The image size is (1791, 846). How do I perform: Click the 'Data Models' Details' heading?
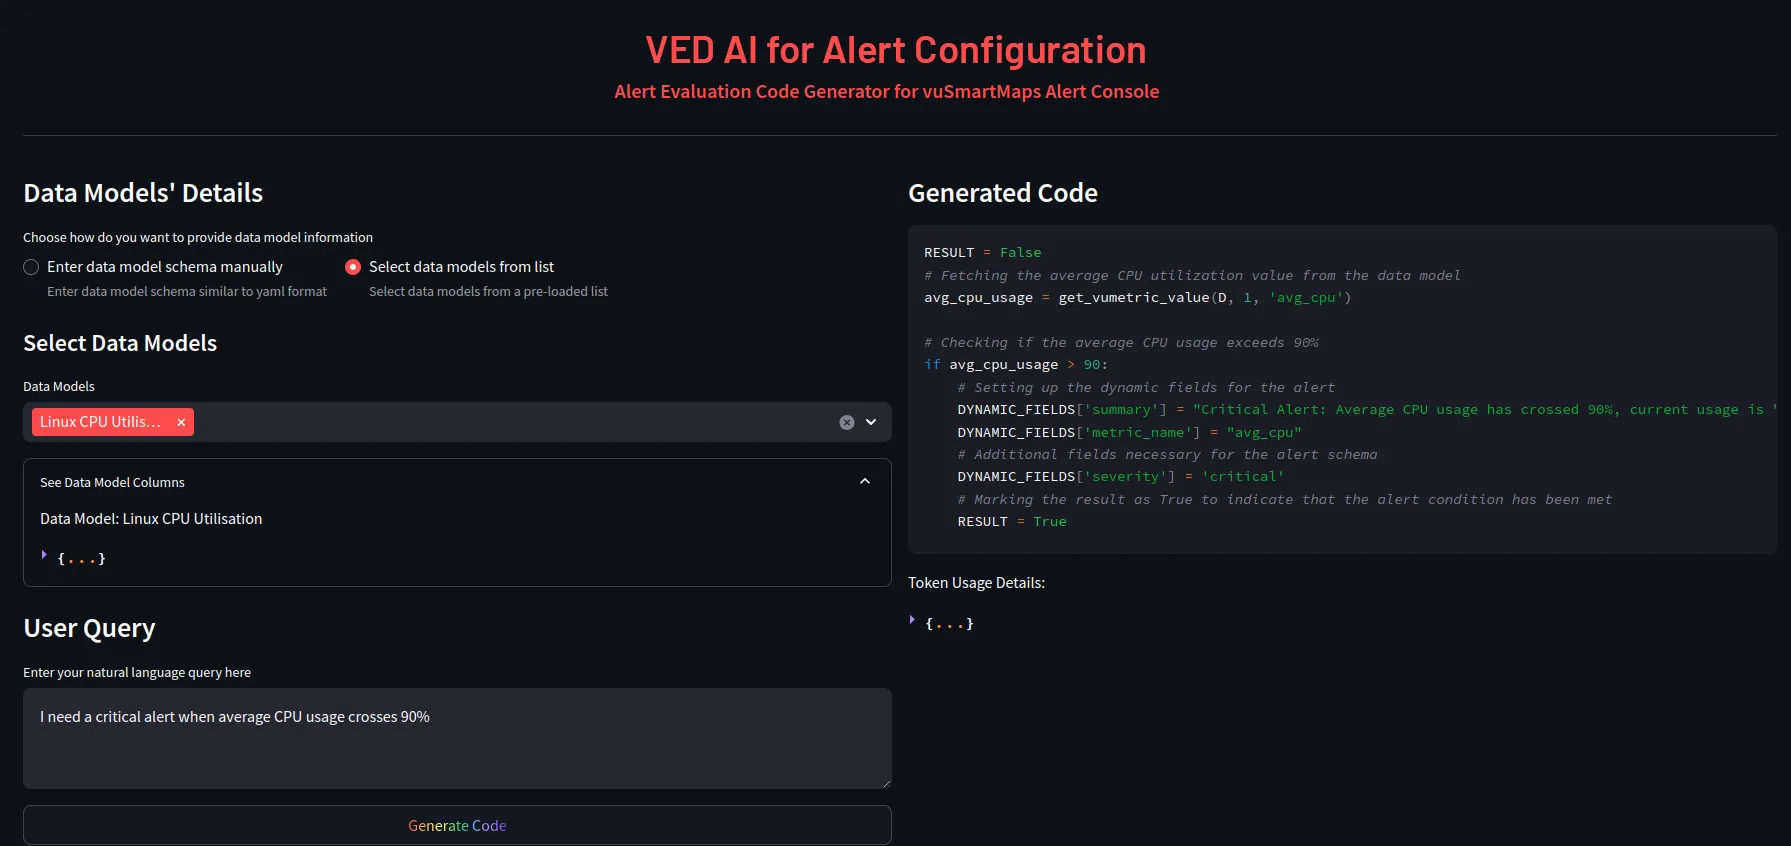pyautogui.click(x=143, y=193)
